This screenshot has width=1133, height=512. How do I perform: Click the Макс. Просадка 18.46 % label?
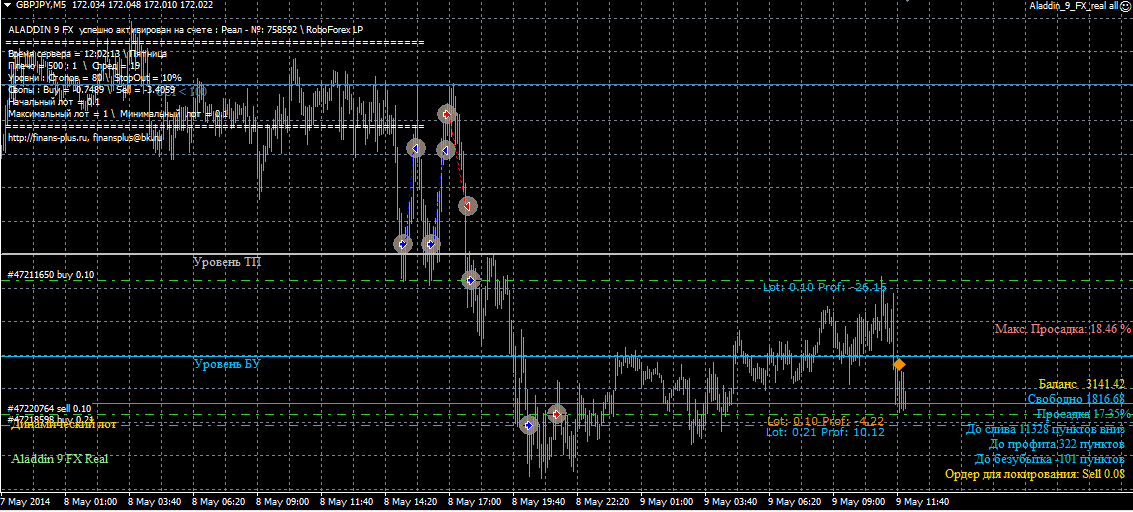point(1062,328)
